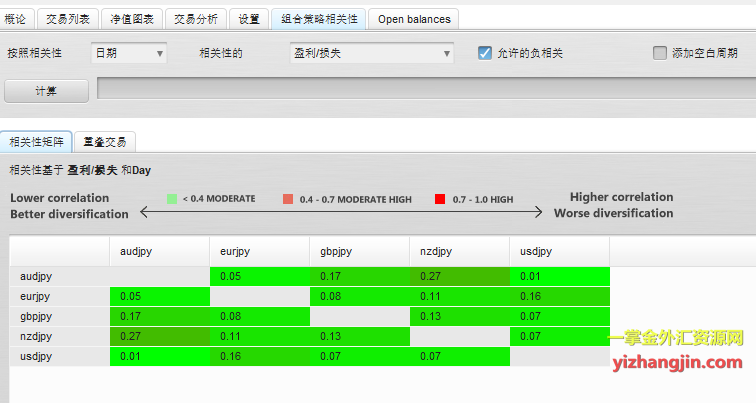Viewport: 756px width, 403px height.
Task: Select the 相关性矩阵 sub-tab
Action: click(36, 142)
